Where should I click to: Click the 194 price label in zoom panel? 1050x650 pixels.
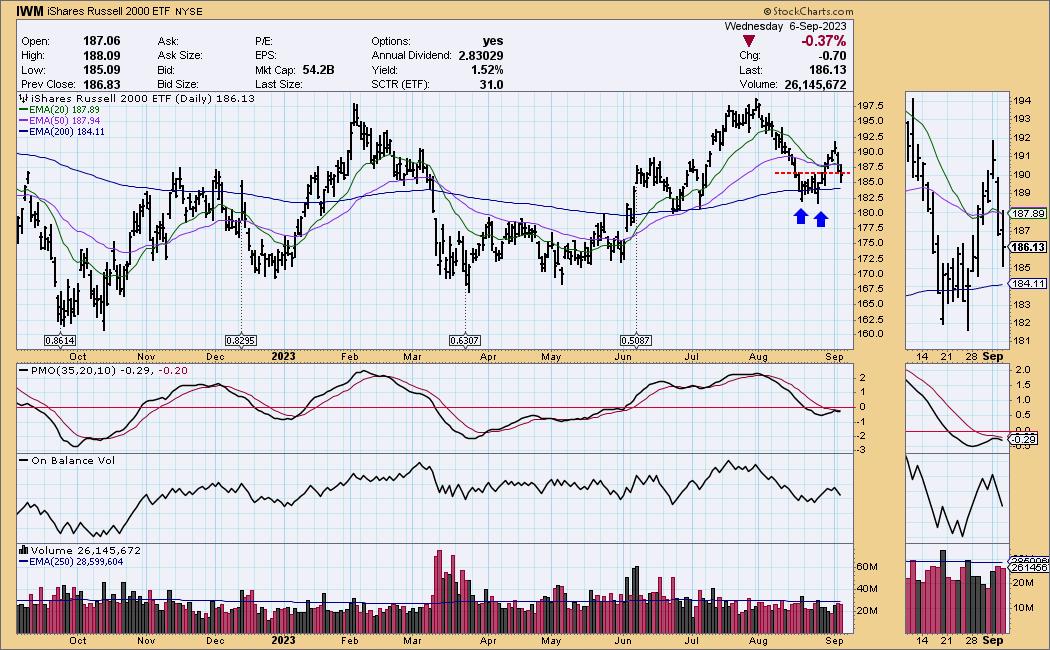click(x=1022, y=101)
